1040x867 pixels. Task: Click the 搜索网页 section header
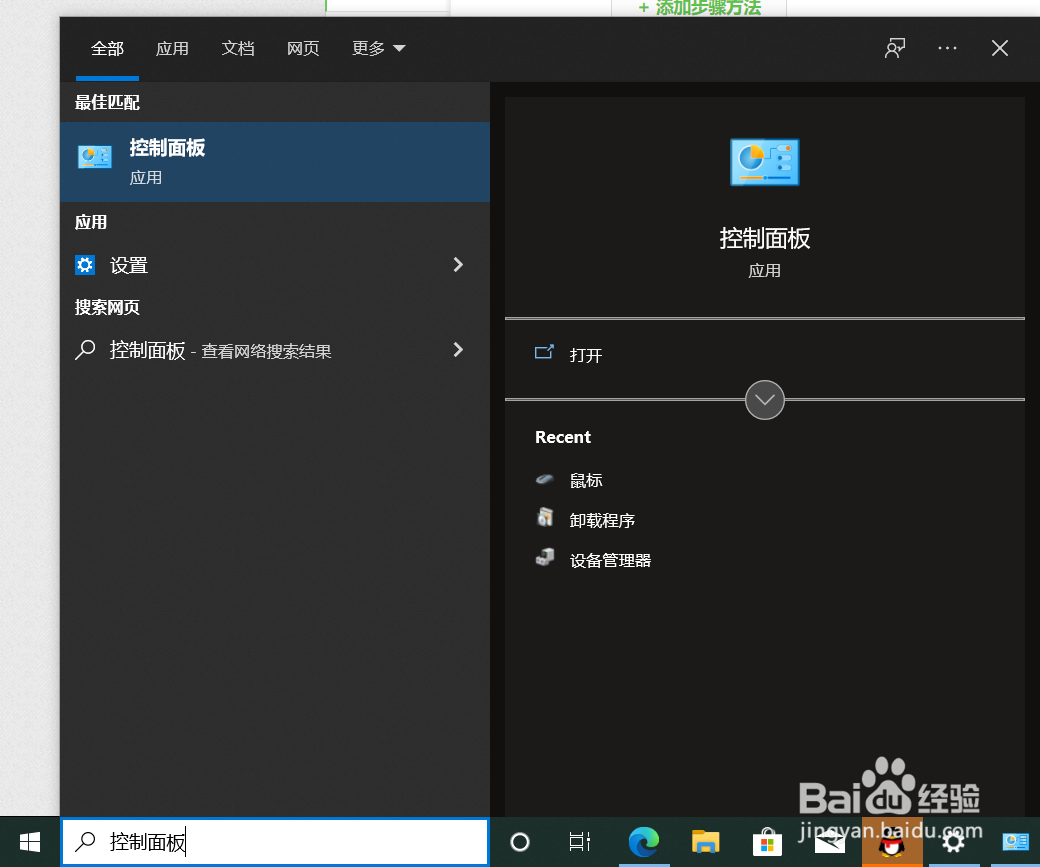[107, 307]
